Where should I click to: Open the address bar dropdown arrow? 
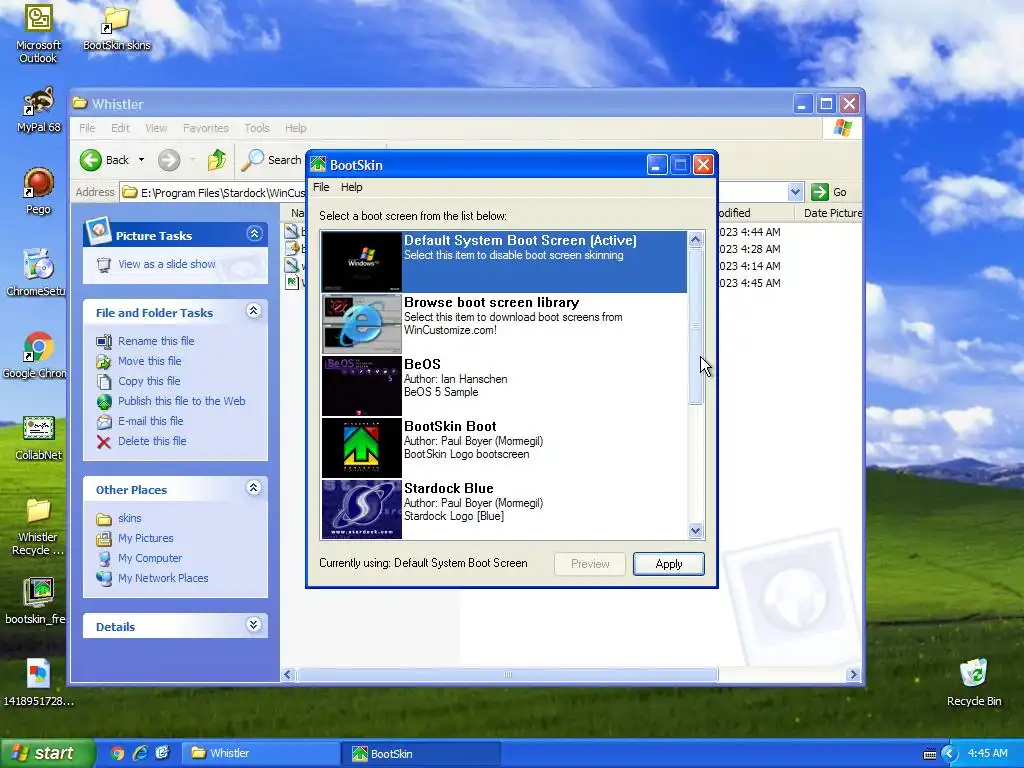tap(795, 192)
